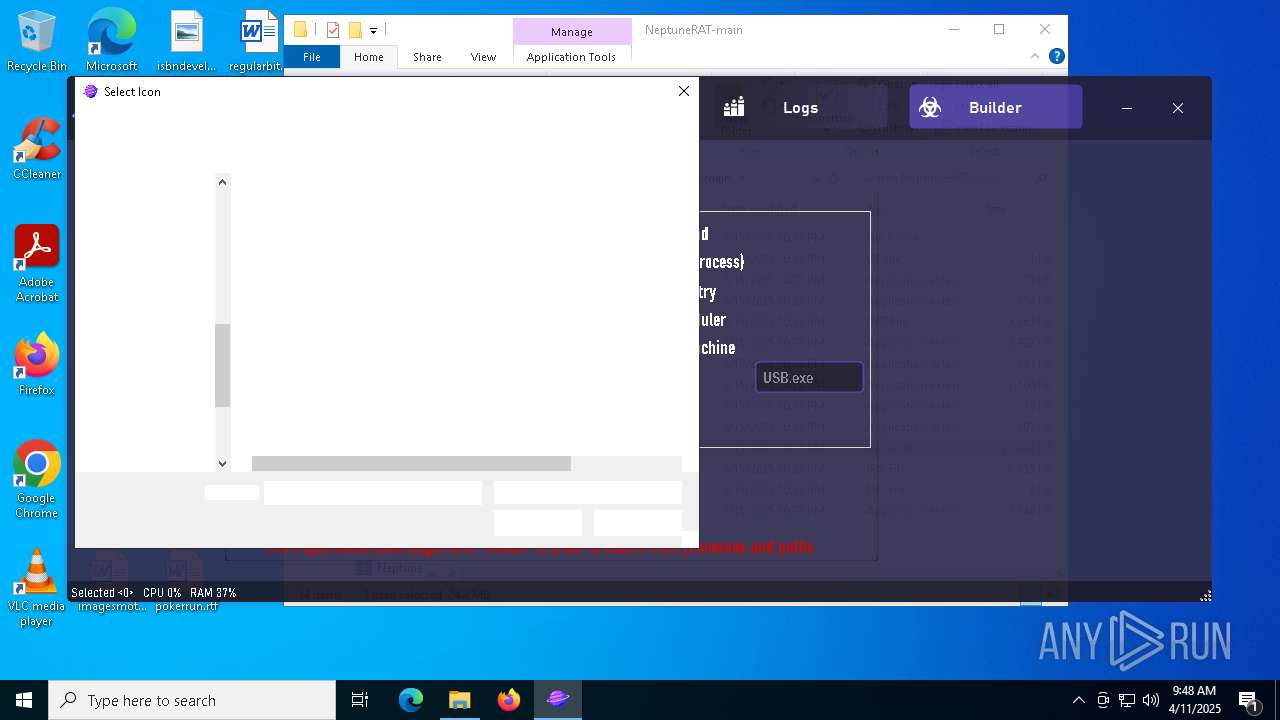Open Firefox from the taskbar
The image size is (1280, 720).
point(509,700)
